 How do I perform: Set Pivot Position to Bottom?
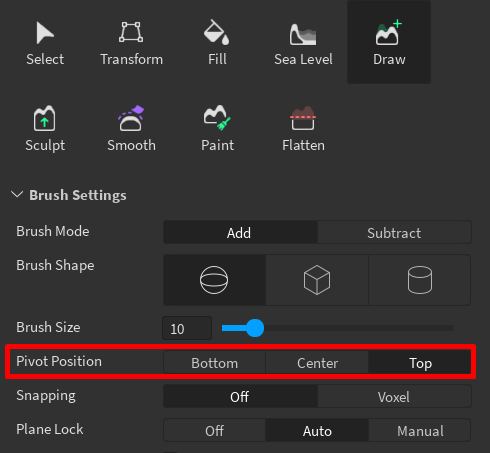coord(214,363)
